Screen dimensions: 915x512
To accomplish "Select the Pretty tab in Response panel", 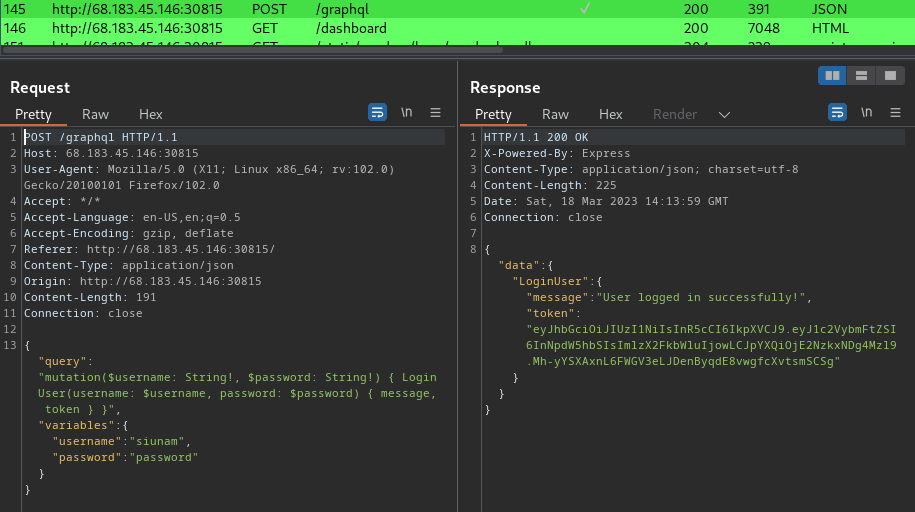I will [x=493, y=114].
